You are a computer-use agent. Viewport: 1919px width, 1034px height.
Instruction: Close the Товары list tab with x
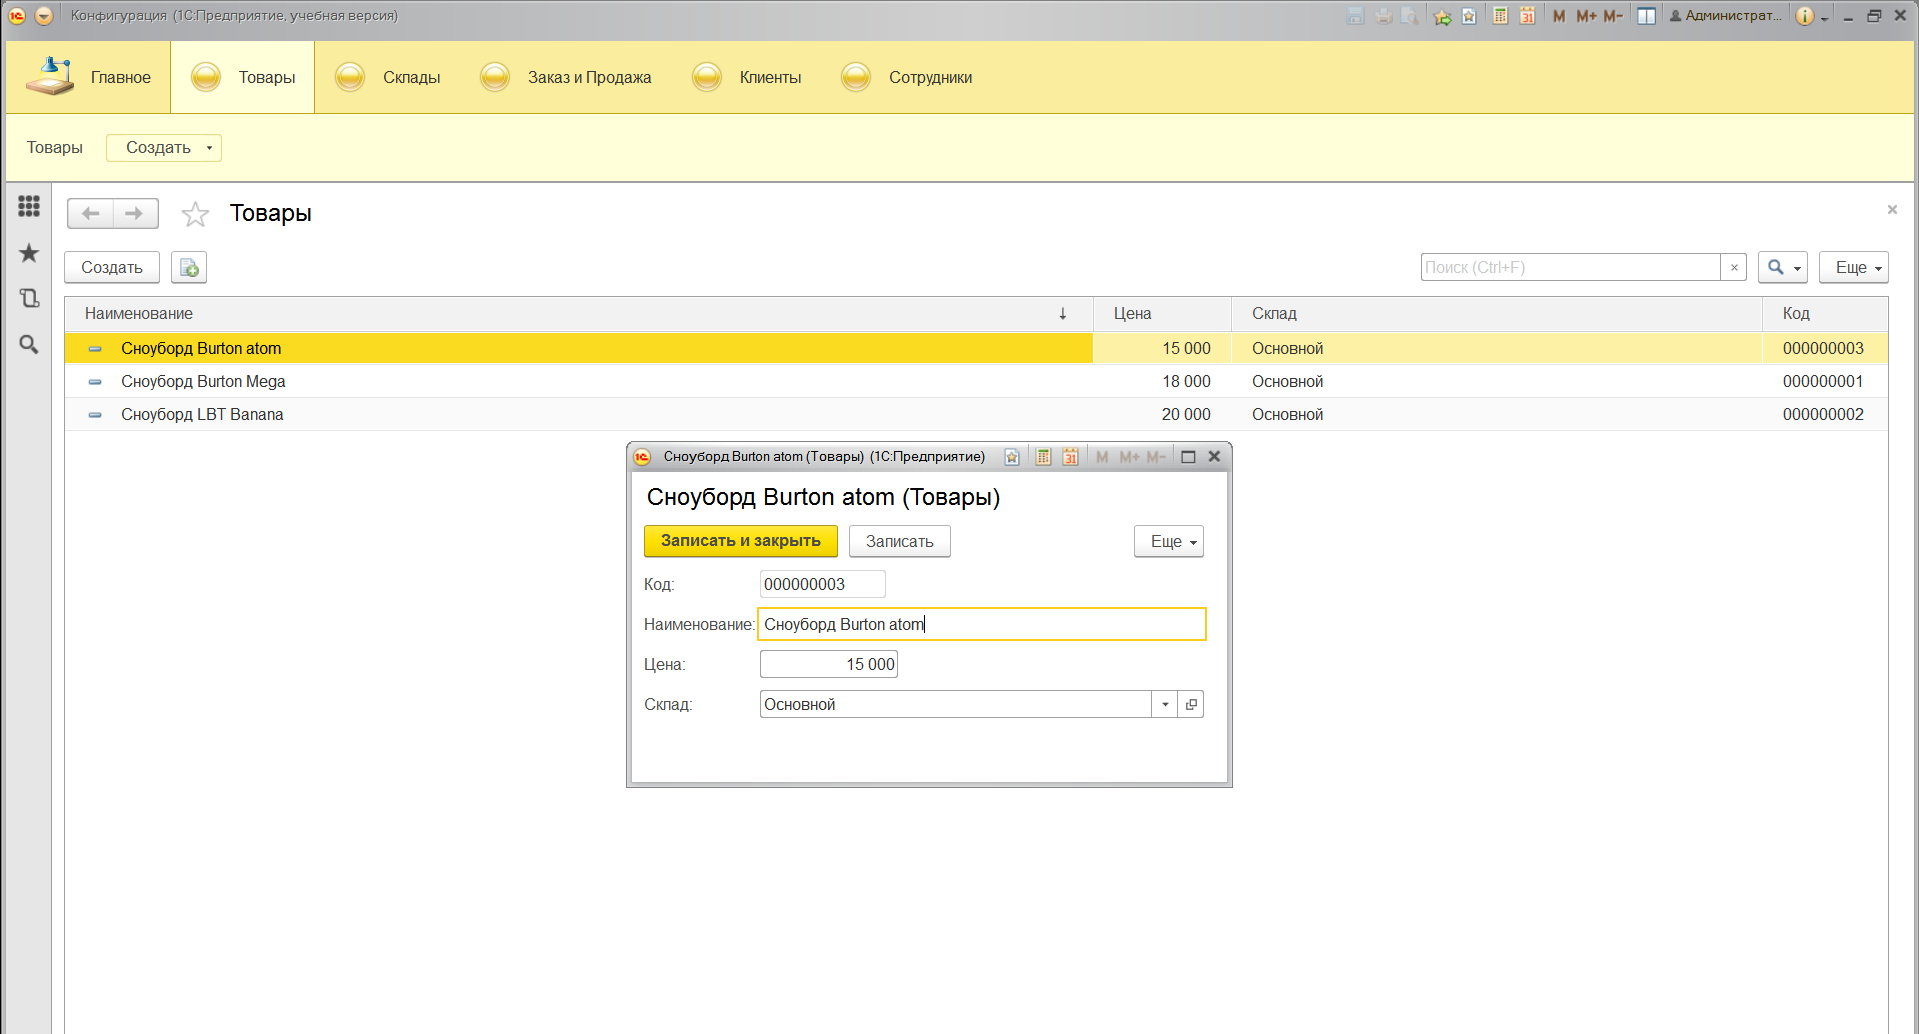pyautogui.click(x=1892, y=209)
